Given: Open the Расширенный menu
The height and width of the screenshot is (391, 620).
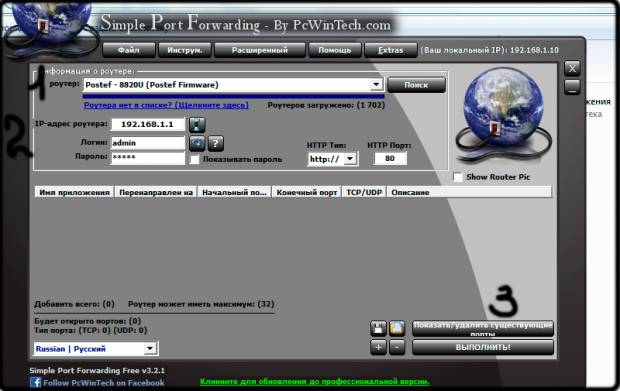Looking at the screenshot, I should (260, 50).
